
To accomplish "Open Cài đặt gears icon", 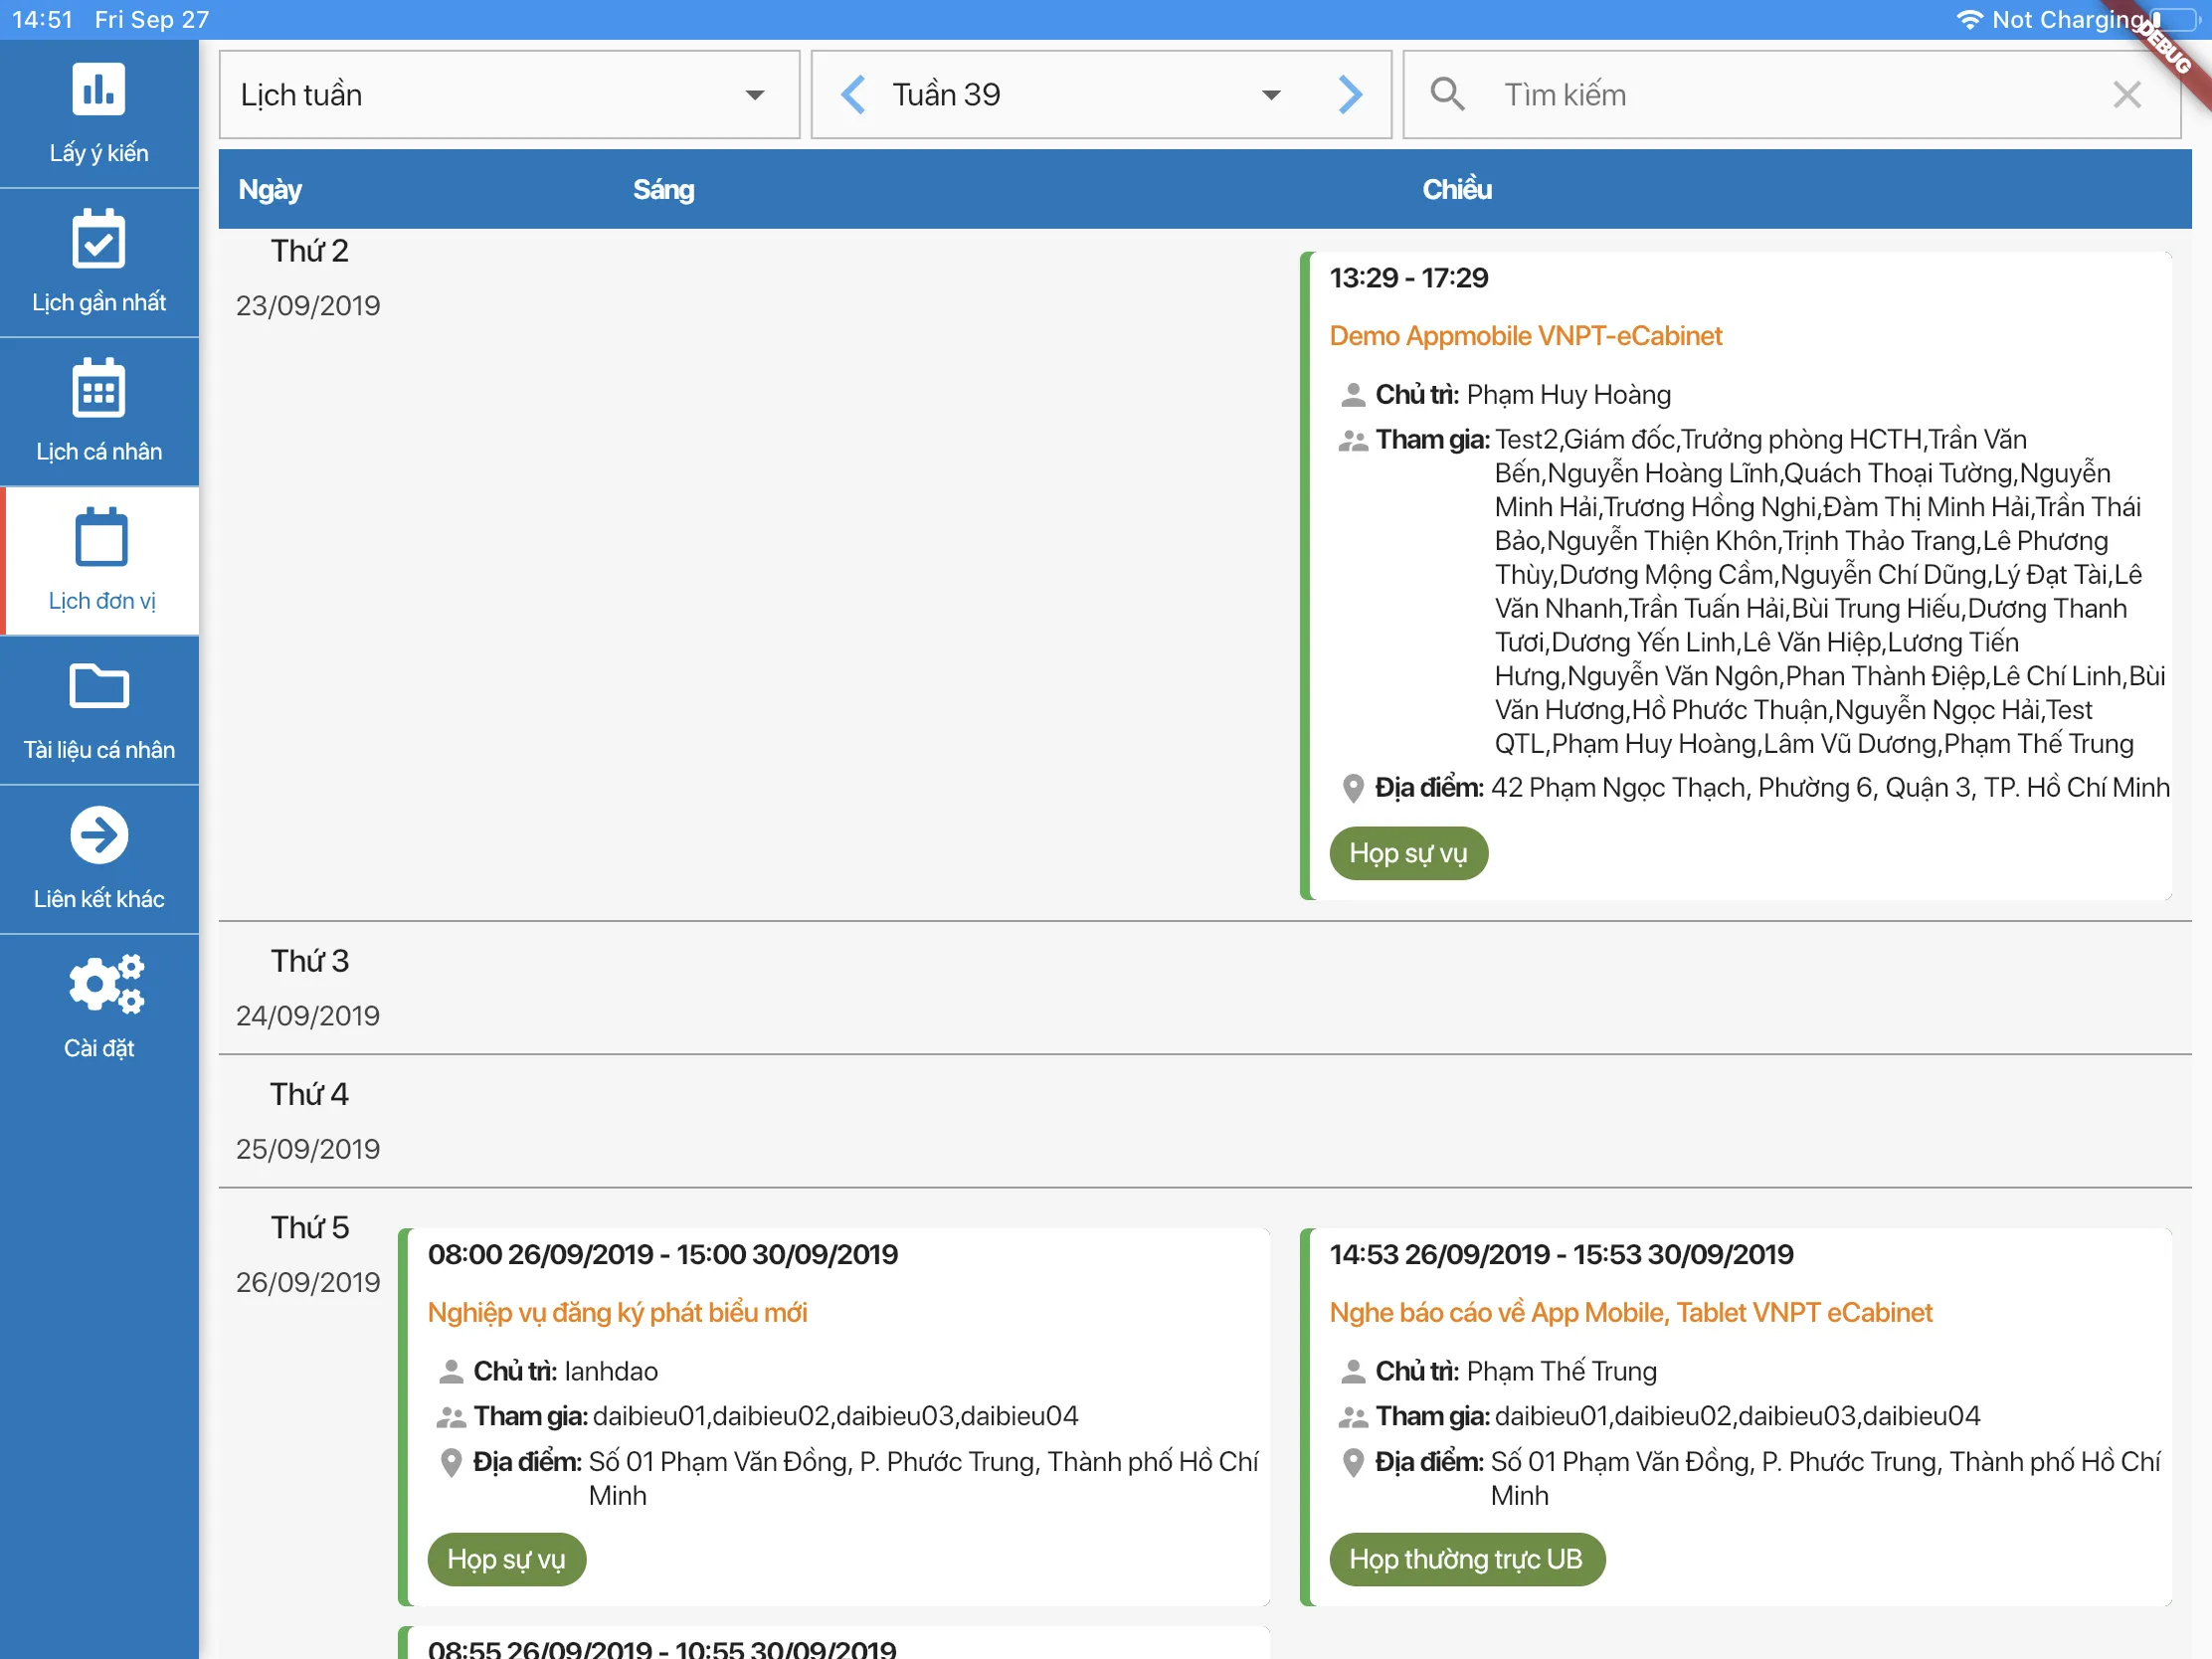I will pyautogui.click(x=106, y=984).
